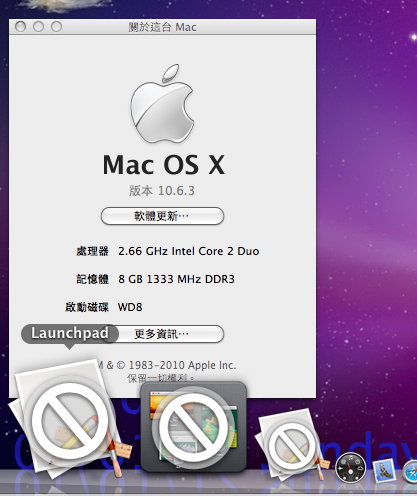Click the WD8 startup disk name
This screenshot has width=417, height=496.
[x=130, y=307]
